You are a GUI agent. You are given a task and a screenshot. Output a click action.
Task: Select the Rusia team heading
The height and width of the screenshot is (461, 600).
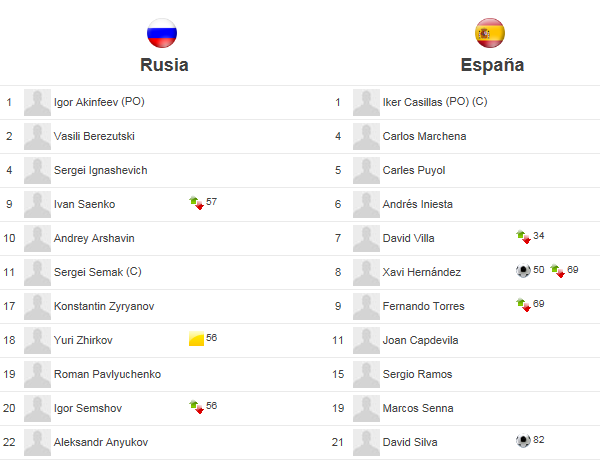(x=164, y=65)
